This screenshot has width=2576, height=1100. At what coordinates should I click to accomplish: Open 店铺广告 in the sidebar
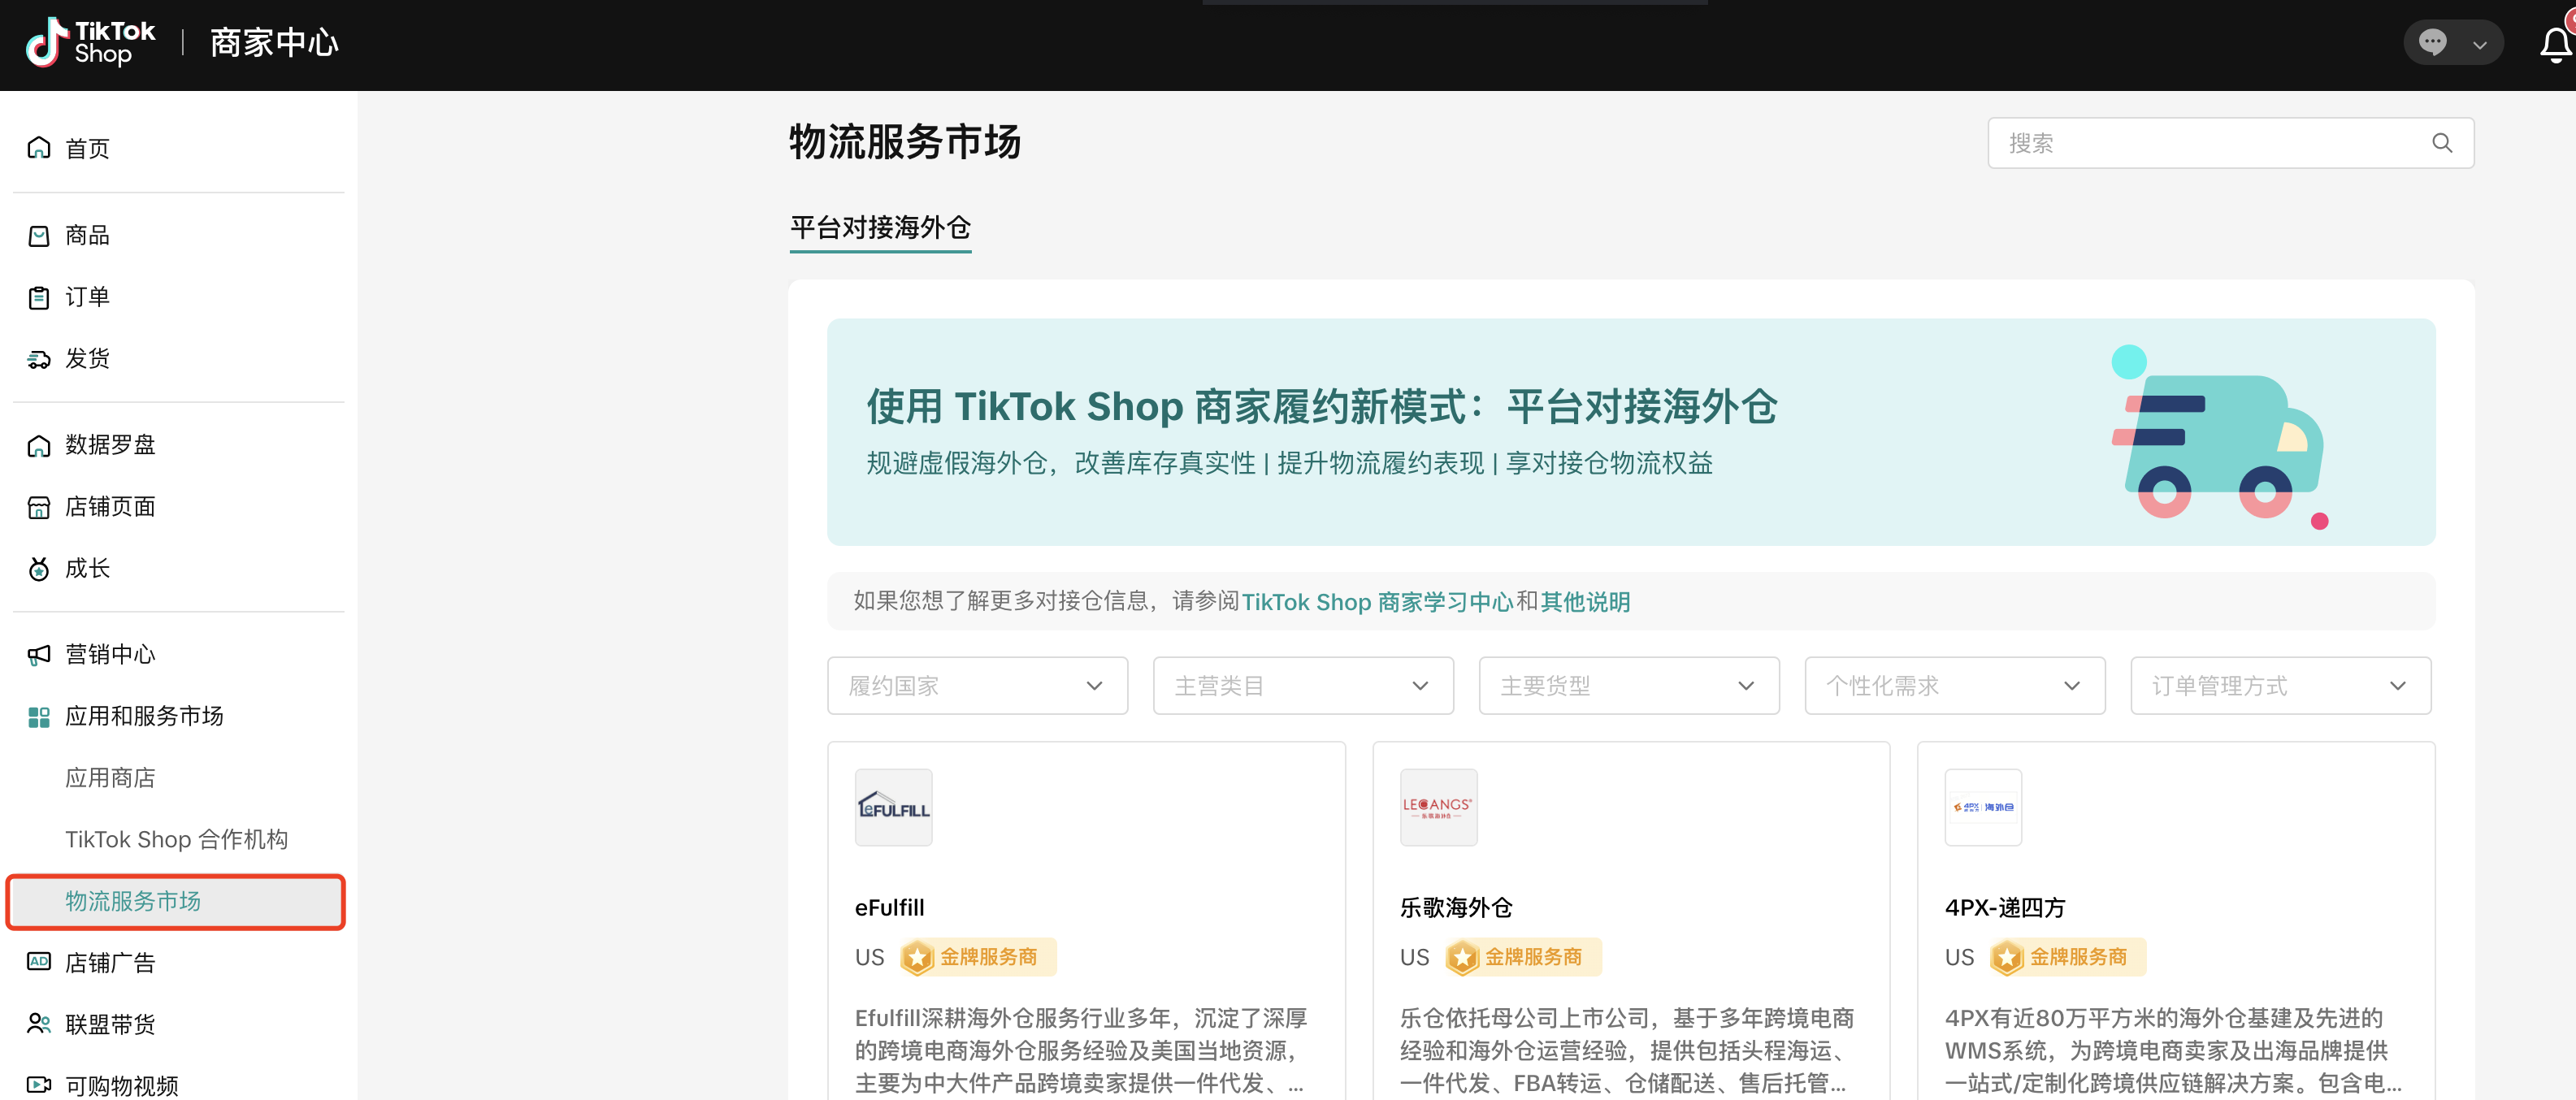(x=110, y=962)
